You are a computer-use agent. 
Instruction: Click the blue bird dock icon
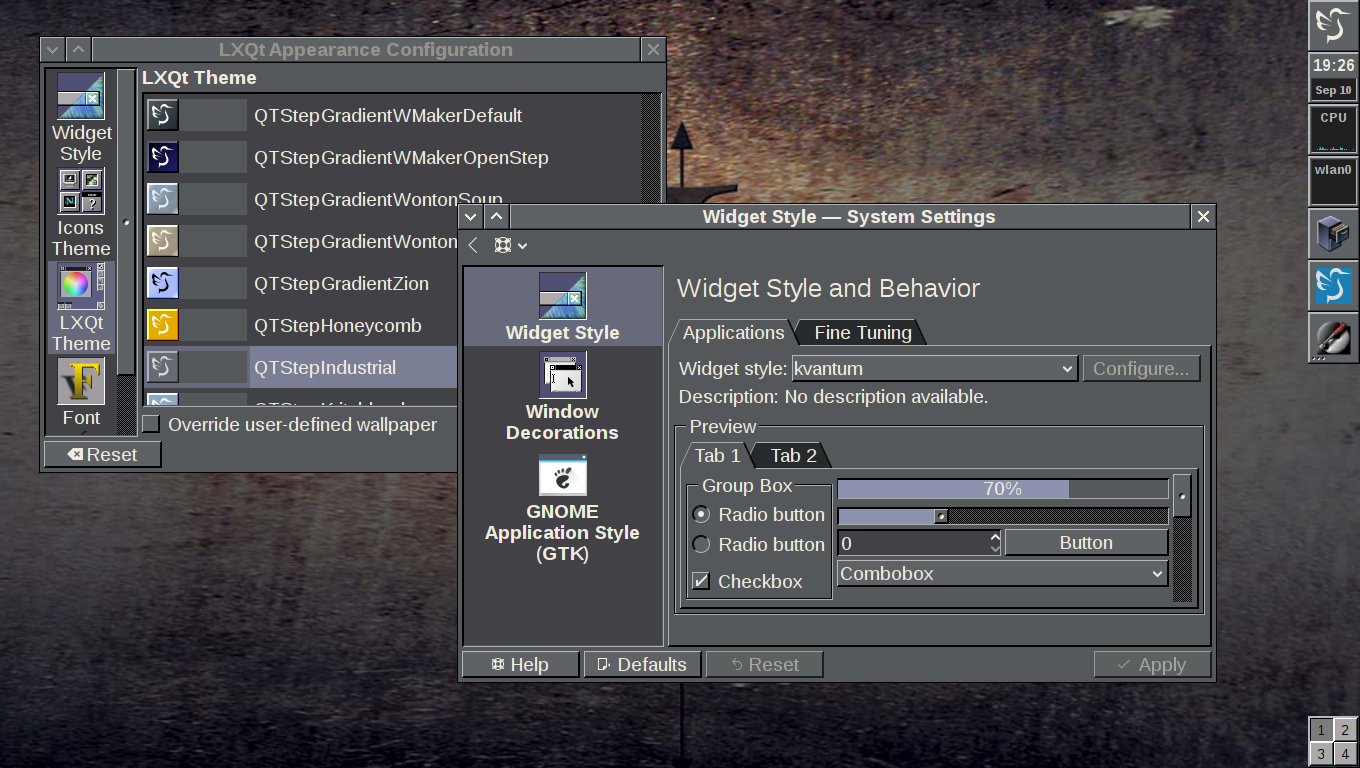click(1333, 285)
